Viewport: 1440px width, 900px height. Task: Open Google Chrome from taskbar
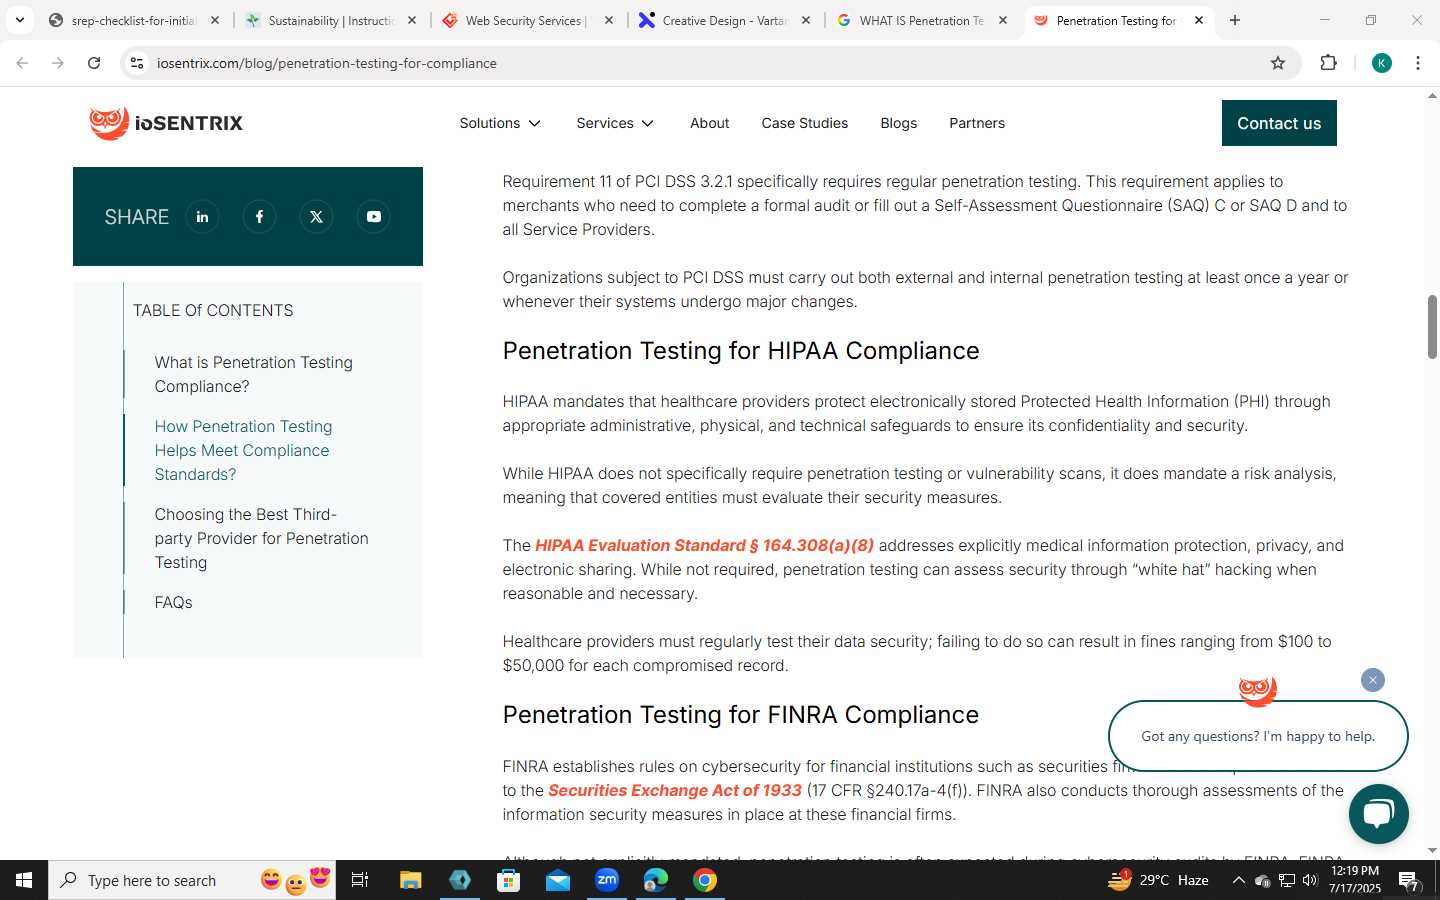pyautogui.click(x=704, y=880)
